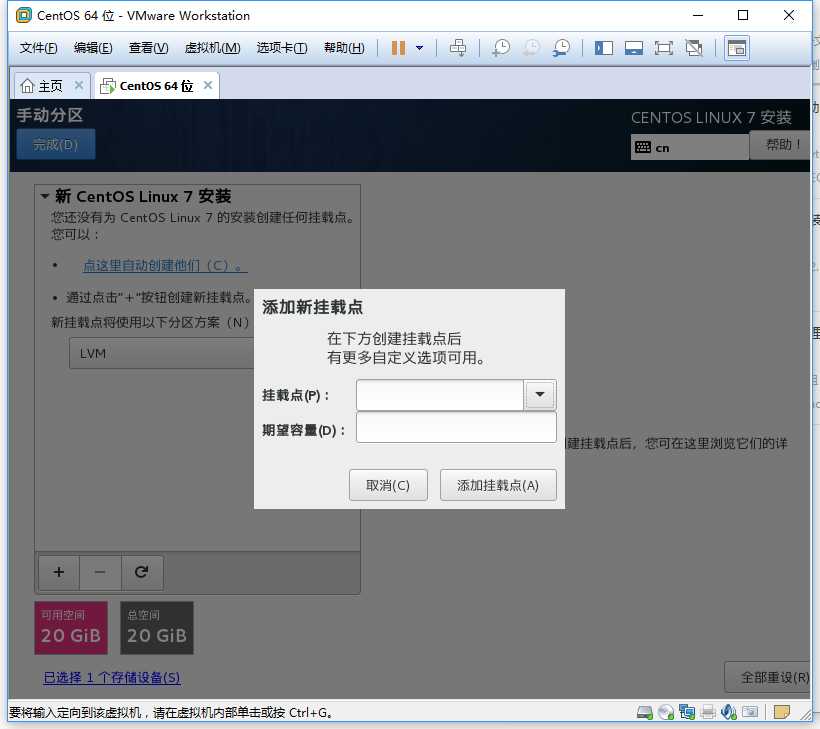Open the 选项卡(T) menu
820x729 pixels.
[282, 48]
